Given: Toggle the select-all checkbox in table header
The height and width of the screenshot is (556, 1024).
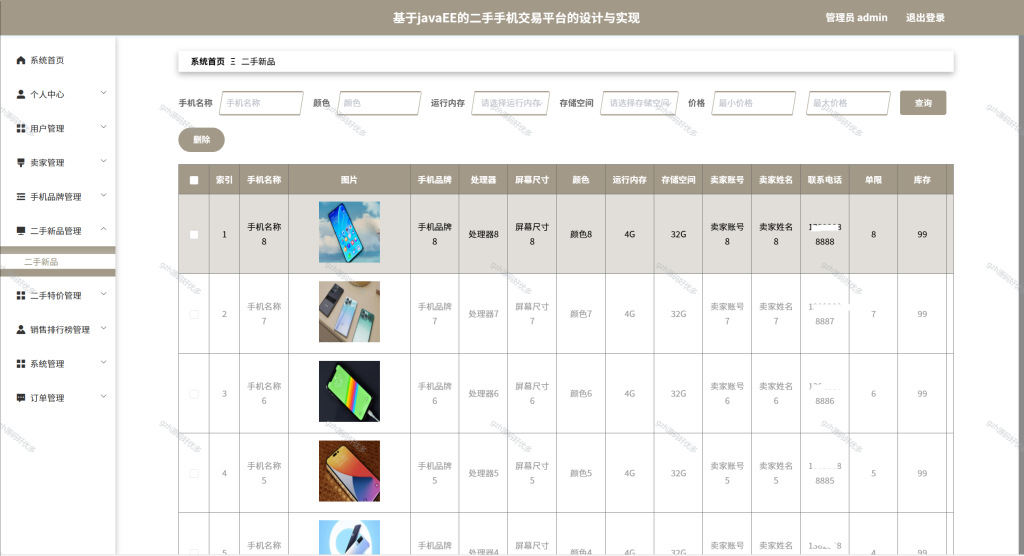Looking at the screenshot, I should (x=194, y=180).
